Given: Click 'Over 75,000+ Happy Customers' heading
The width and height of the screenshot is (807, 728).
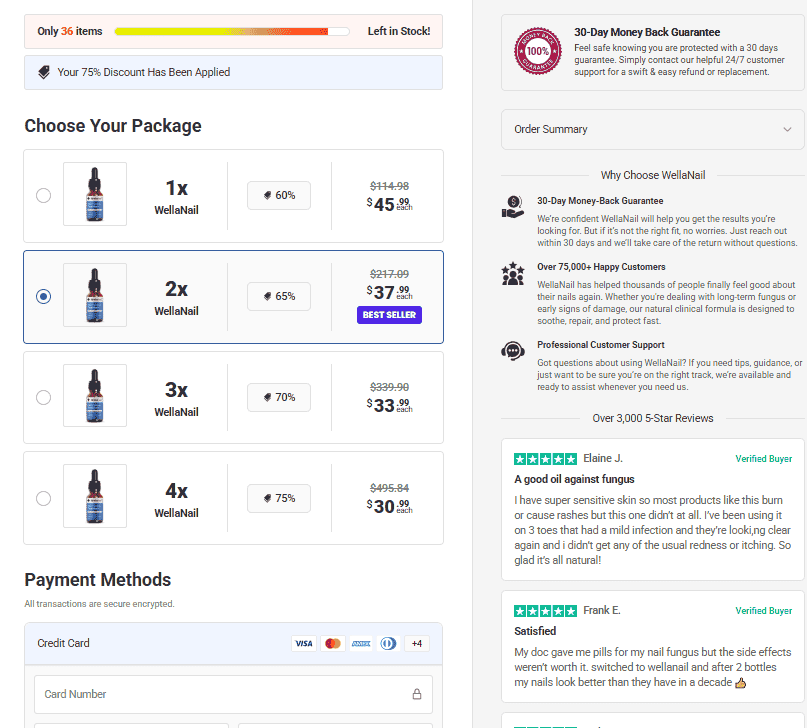Looking at the screenshot, I should pyautogui.click(x=601, y=267).
